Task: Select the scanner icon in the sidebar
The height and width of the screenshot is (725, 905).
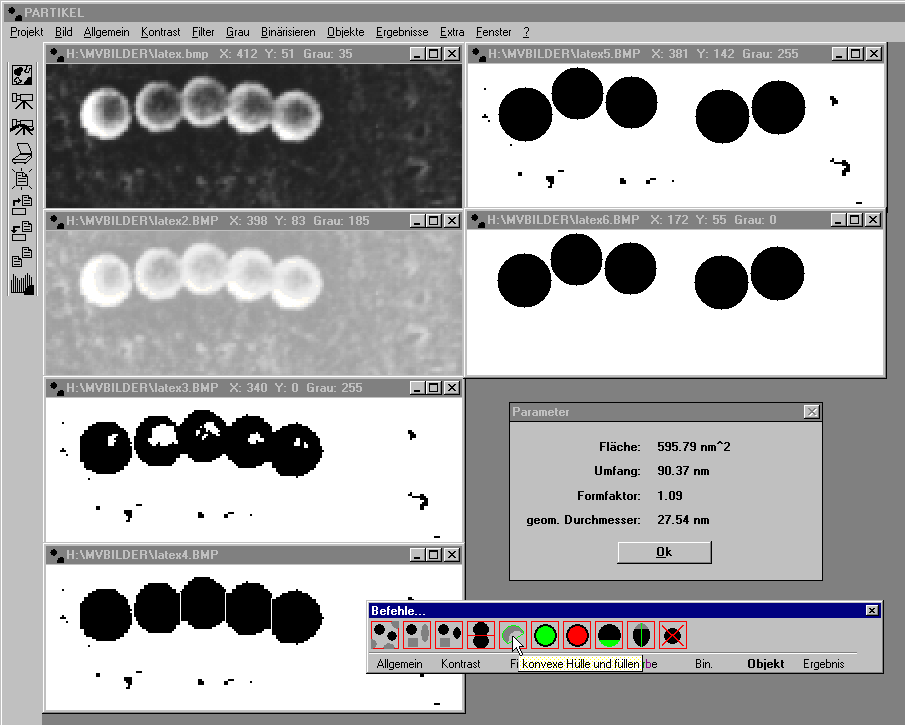Action: tap(22, 153)
